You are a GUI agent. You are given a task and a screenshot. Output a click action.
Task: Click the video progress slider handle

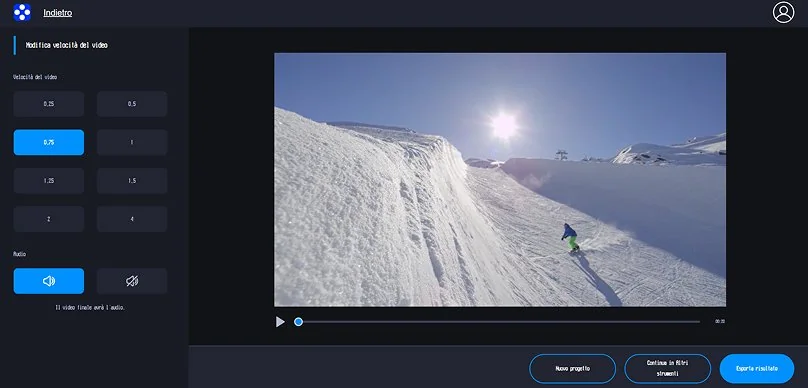[x=298, y=322]
